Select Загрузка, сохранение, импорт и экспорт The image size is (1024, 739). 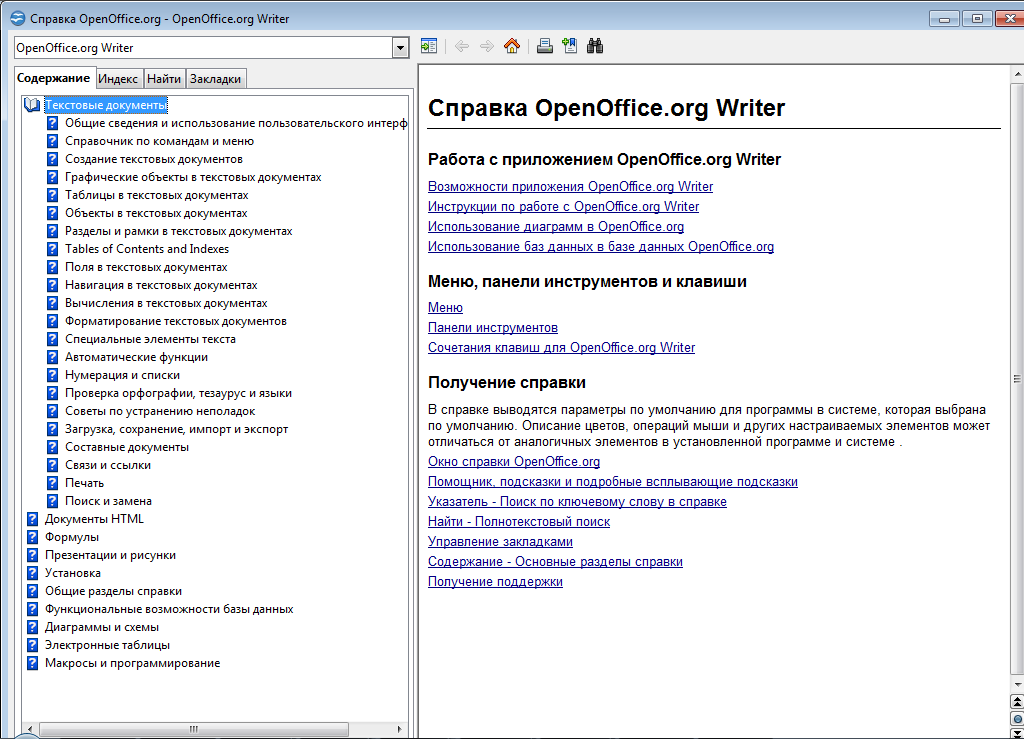[176, 429]
